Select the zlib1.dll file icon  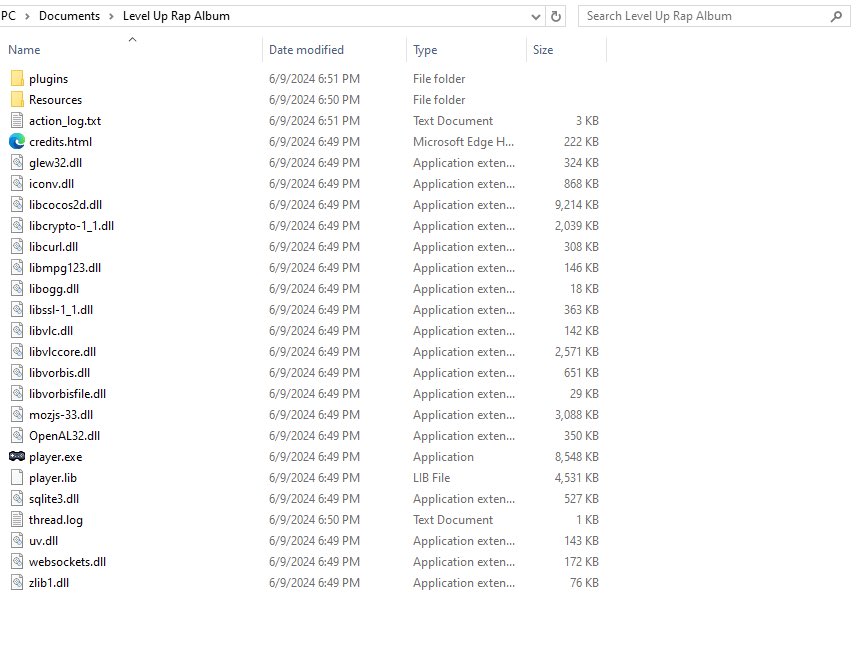coord(17,583)
